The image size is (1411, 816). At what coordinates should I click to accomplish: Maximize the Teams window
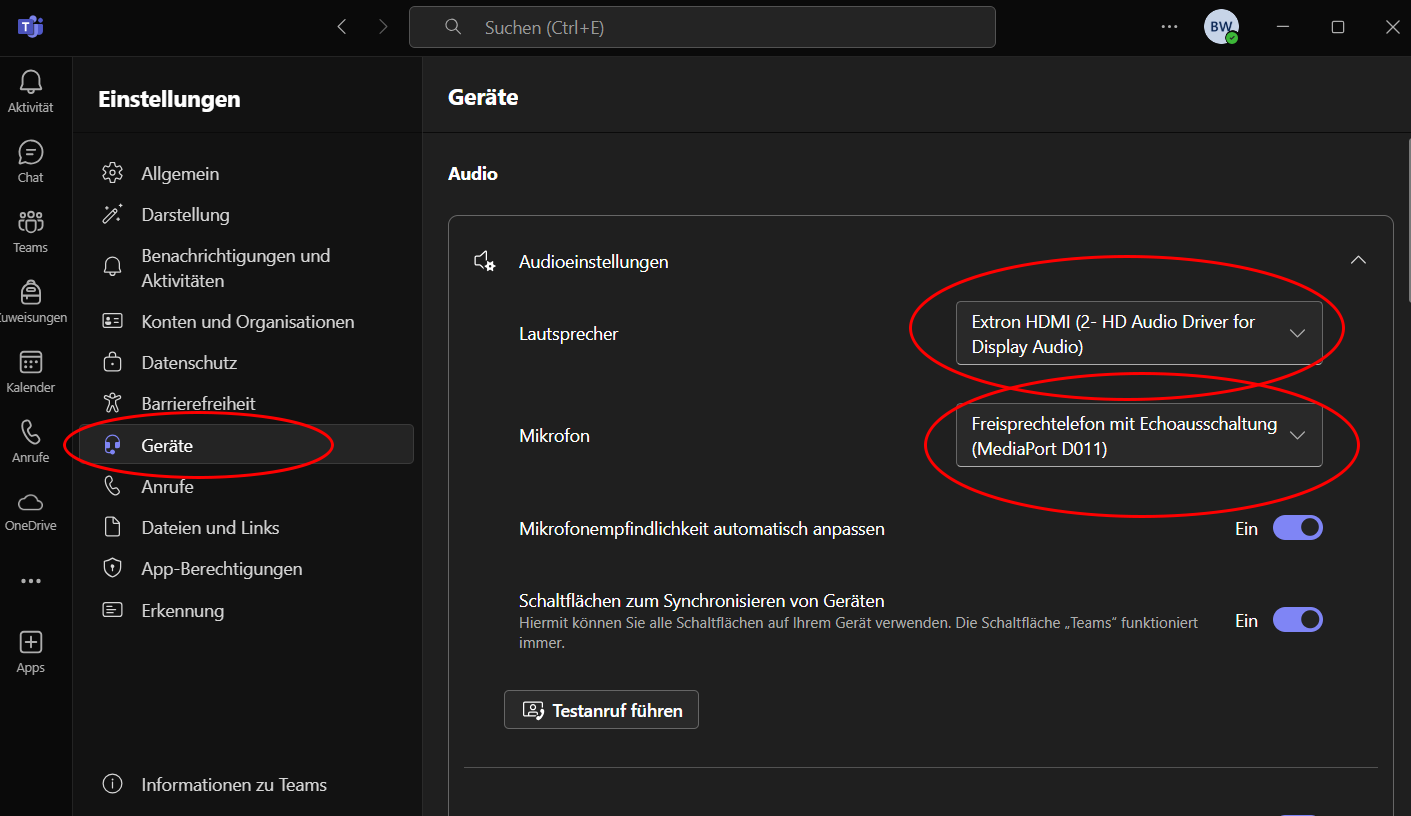(1338, 27)
